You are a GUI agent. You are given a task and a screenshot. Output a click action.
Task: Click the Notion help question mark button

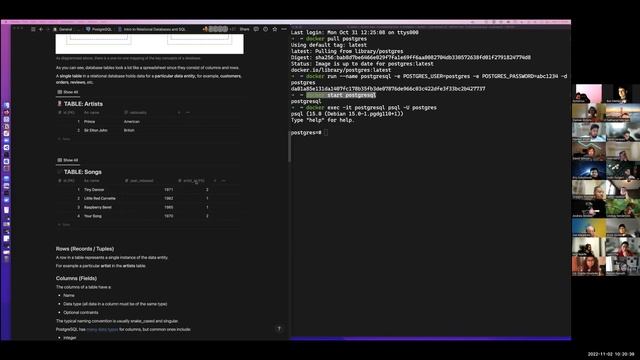click(x=279, y=329)
